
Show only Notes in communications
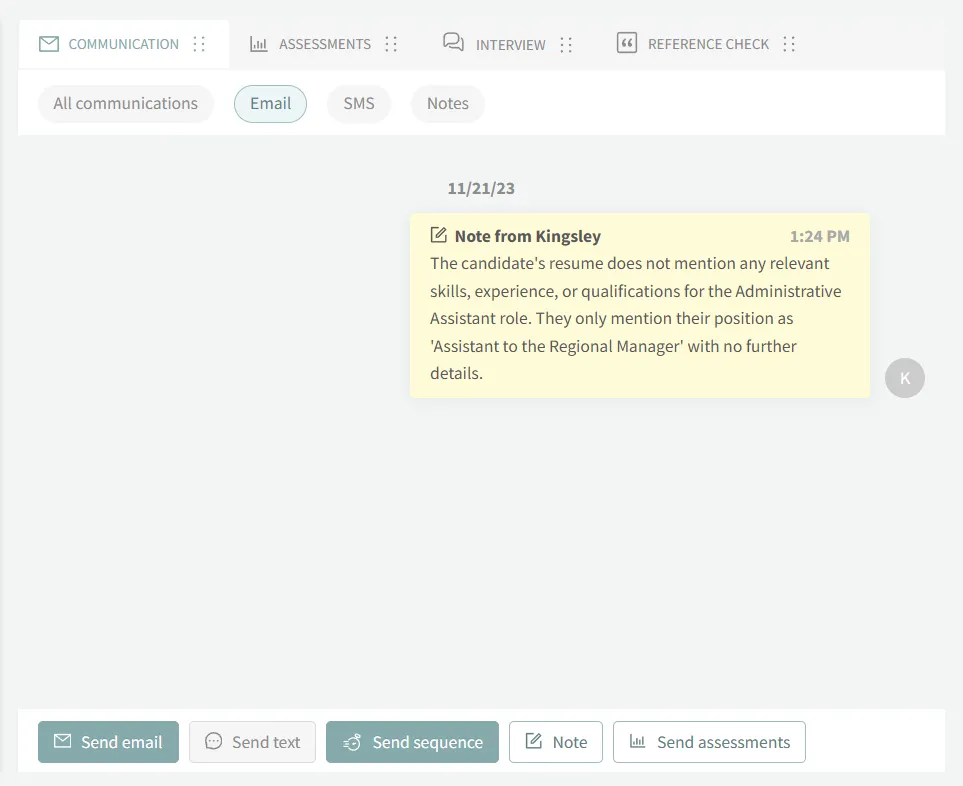tap(447, 104)
